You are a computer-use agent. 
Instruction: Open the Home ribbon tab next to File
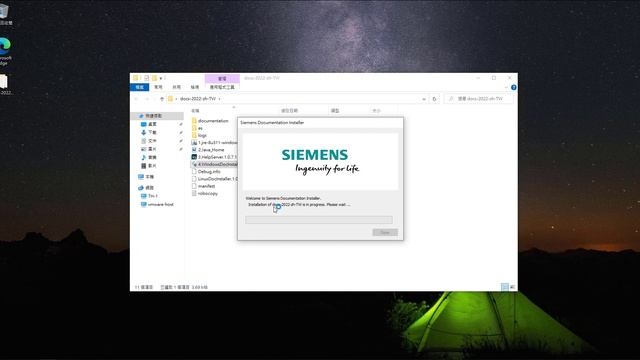click(x=158, y=87)
